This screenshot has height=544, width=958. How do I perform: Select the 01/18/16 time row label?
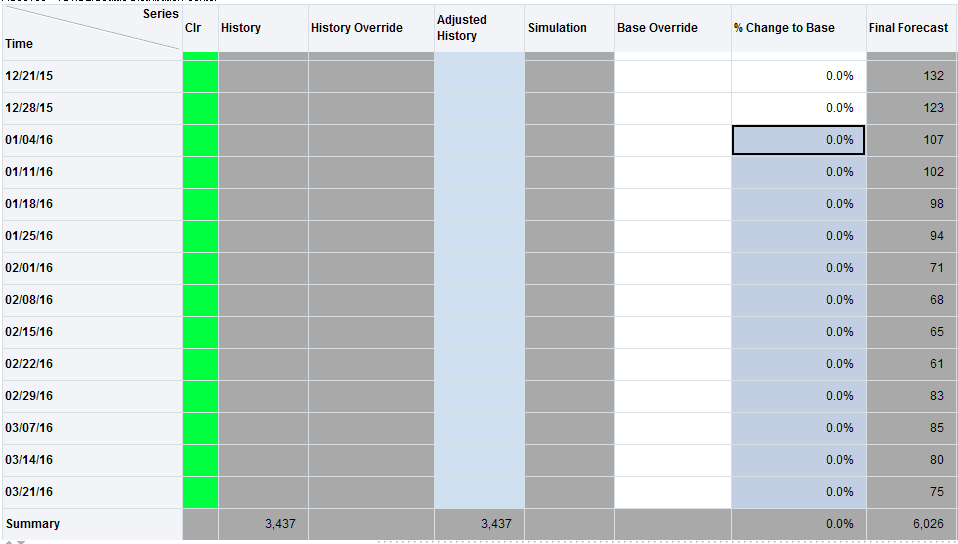[x=92, y=204]
